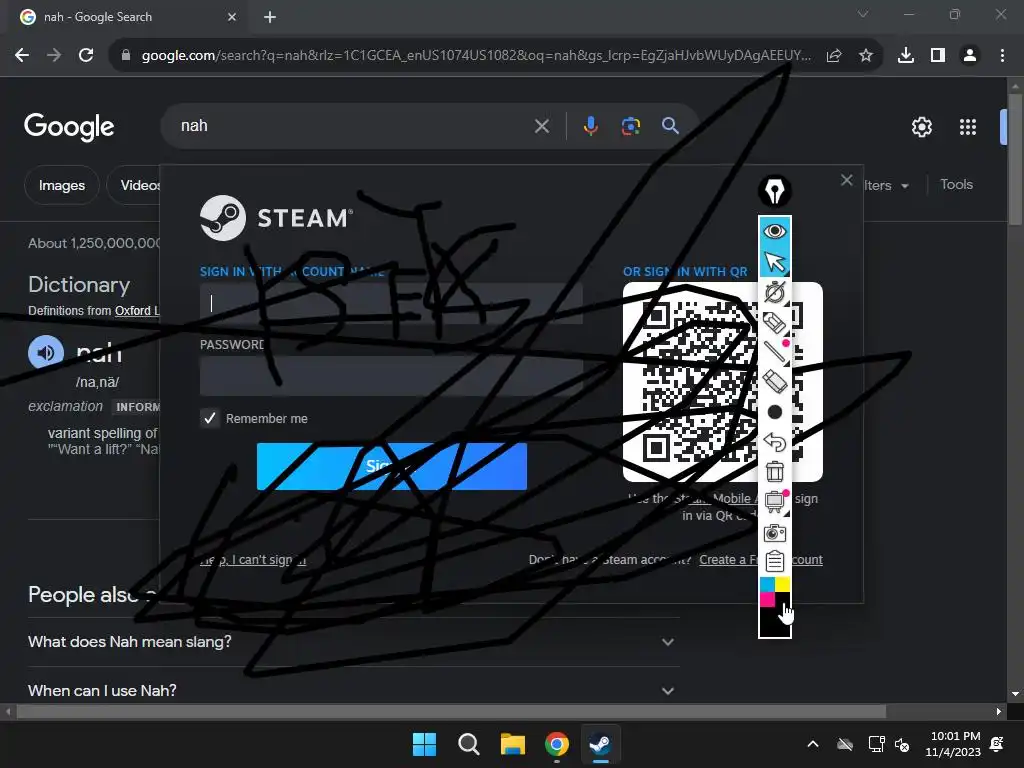Click the blue magnifier search icon
Viewport: 1024px width, 768px height.
670,125
